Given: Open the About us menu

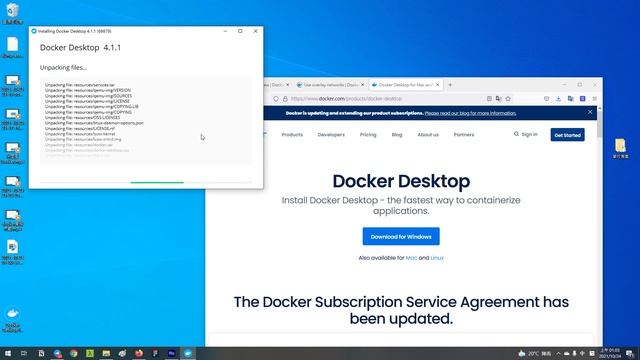Looking at the screenshot, I should 428,135.
